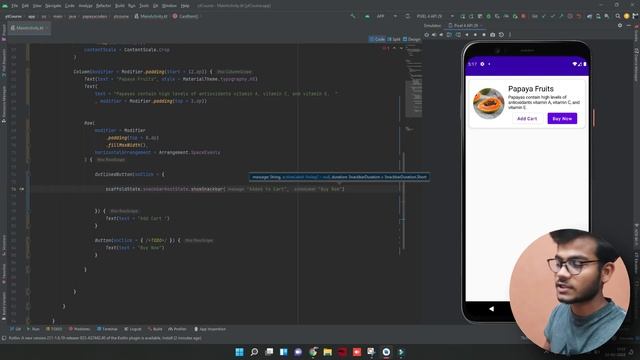Viewport: 640px width, 360px height.
Task: Tap the back arrow on emulator navigation bar
Action: (x=491, y=309)
